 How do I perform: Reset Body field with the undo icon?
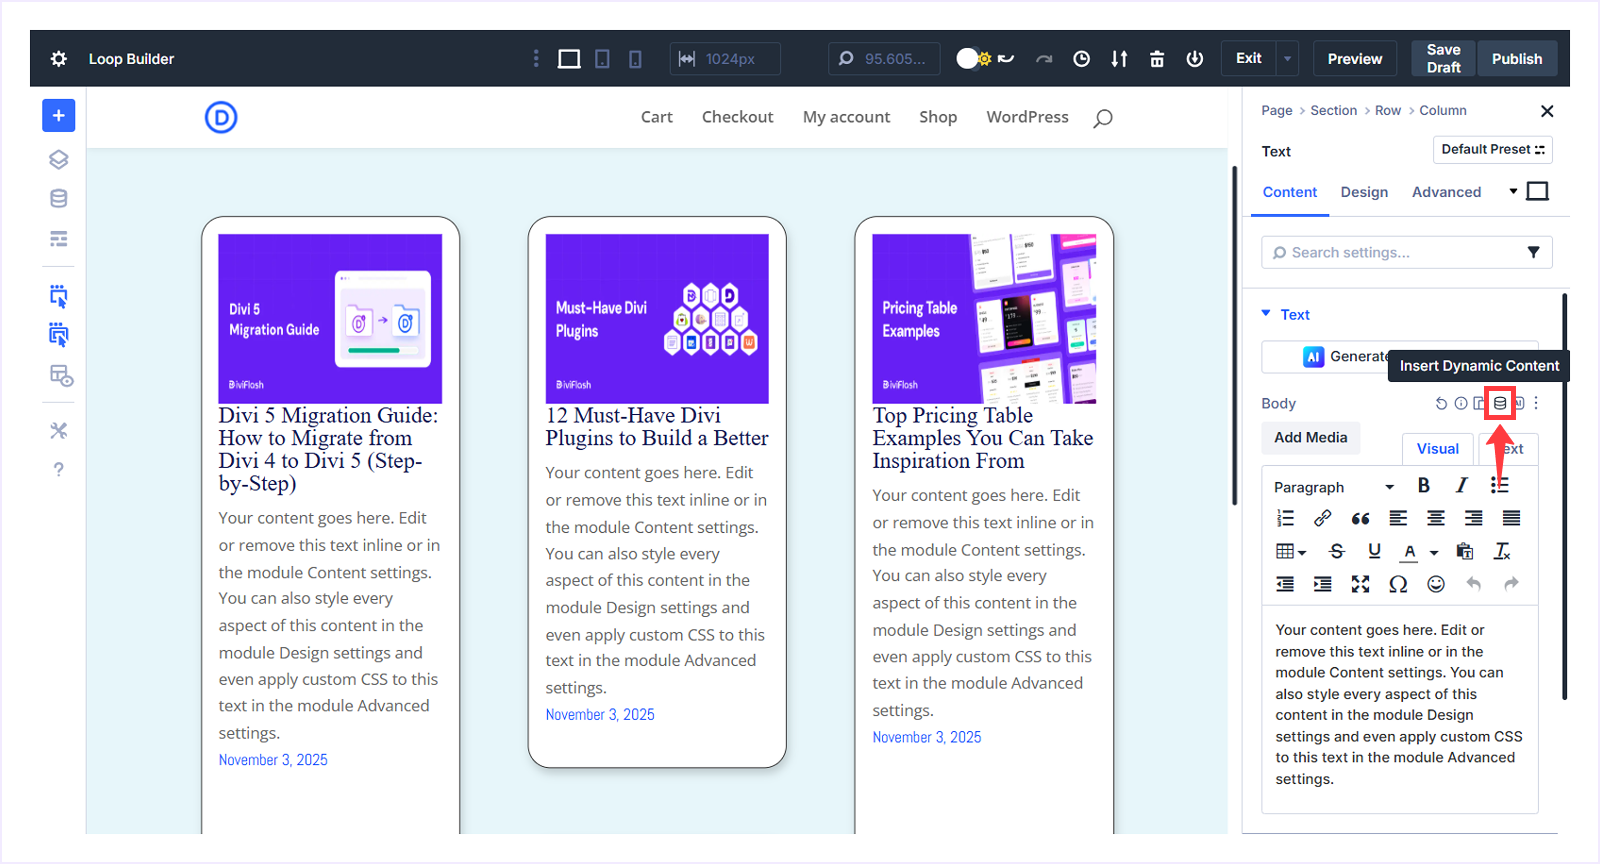pyautogui.click(x=1441, y=404)
